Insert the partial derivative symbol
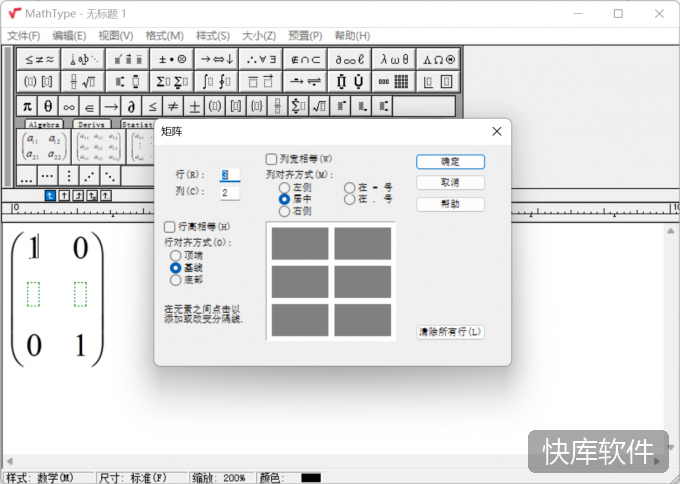 131,106
